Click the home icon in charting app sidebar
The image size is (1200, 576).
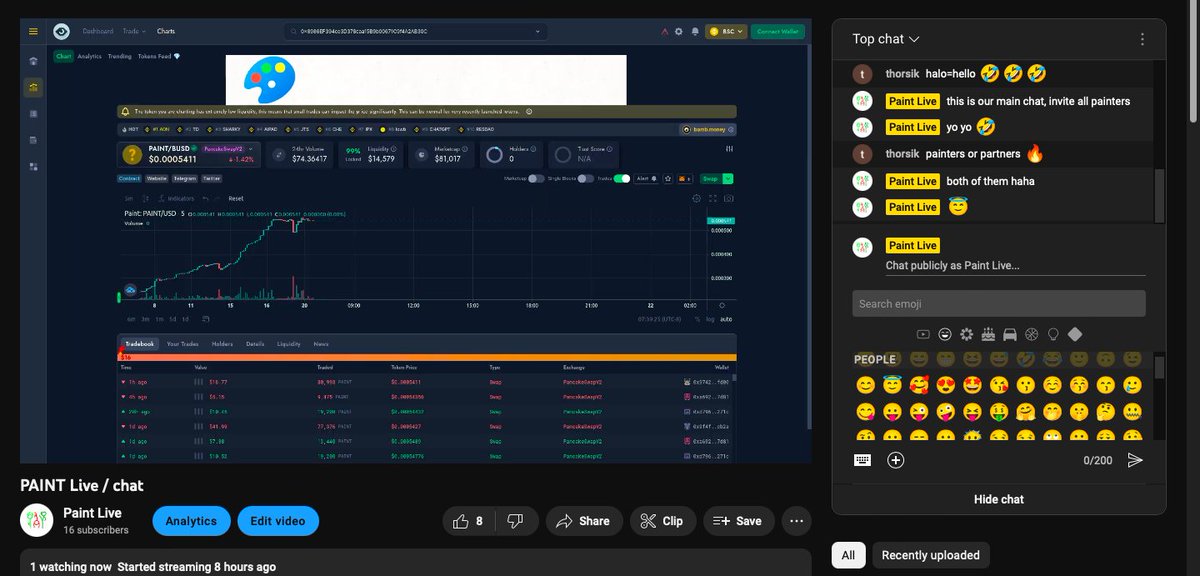33,61
